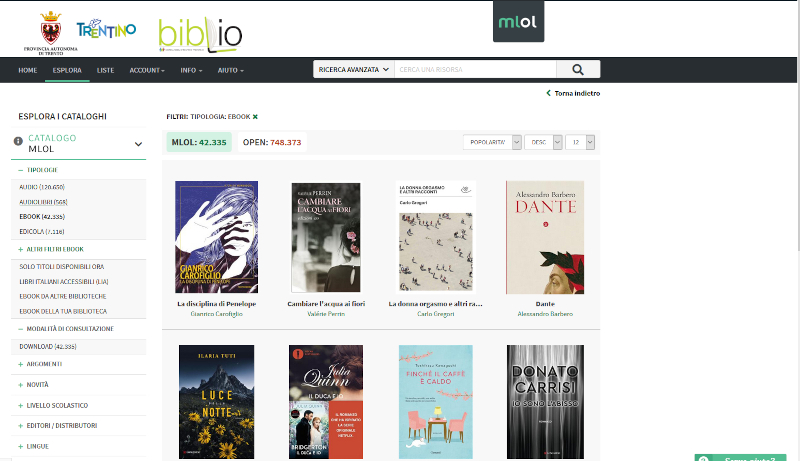This screenshot has width=800, height=461.
Task: Open Donato Carrisi Io sono l'abisso cover
Action: click(x=545, y=402)
